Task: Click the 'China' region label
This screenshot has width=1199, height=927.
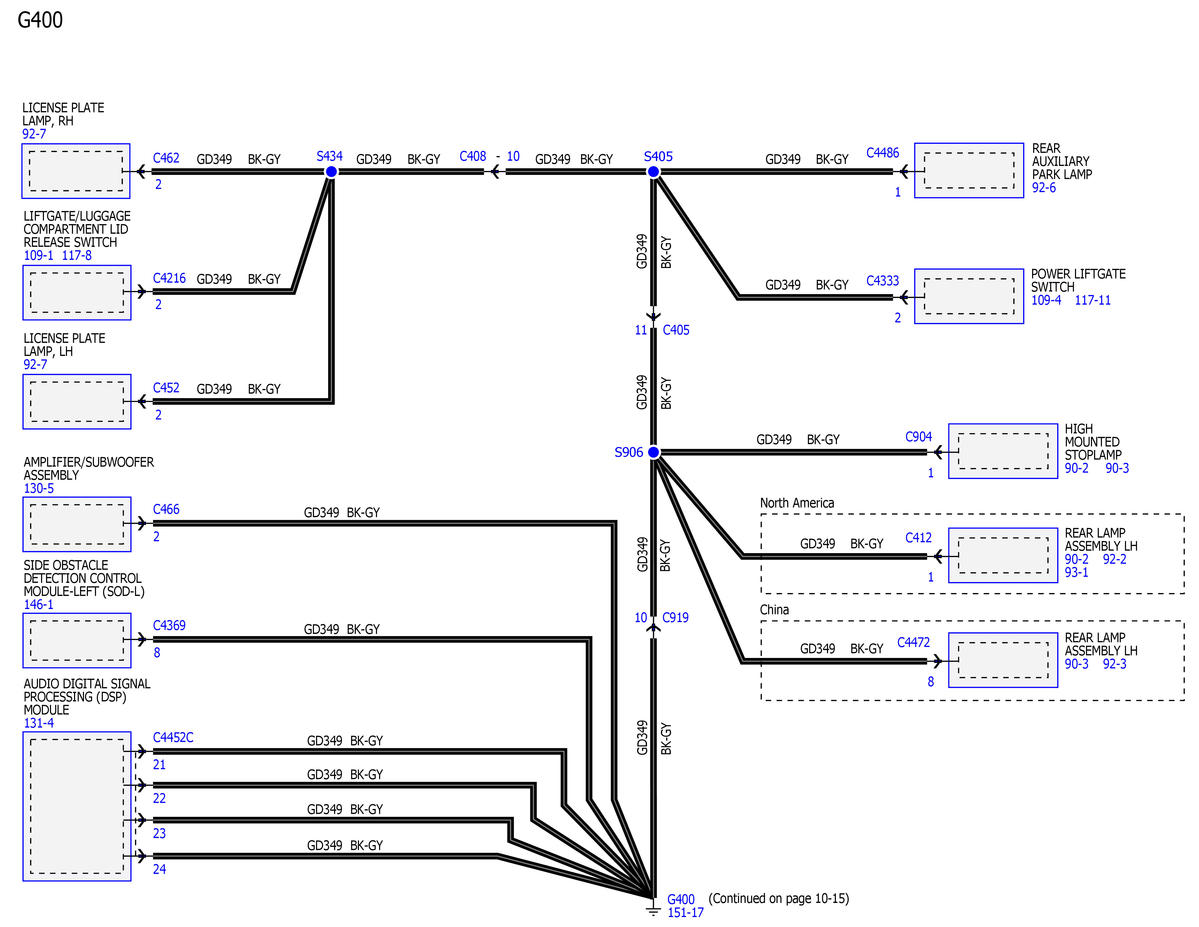Action: tap(774, 610)
